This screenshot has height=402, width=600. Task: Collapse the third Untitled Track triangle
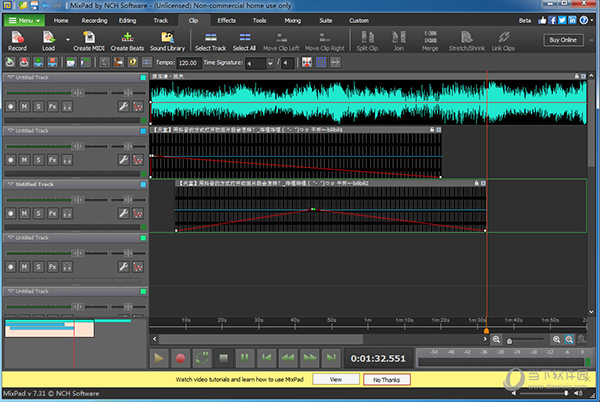click(x=11, y=184)
